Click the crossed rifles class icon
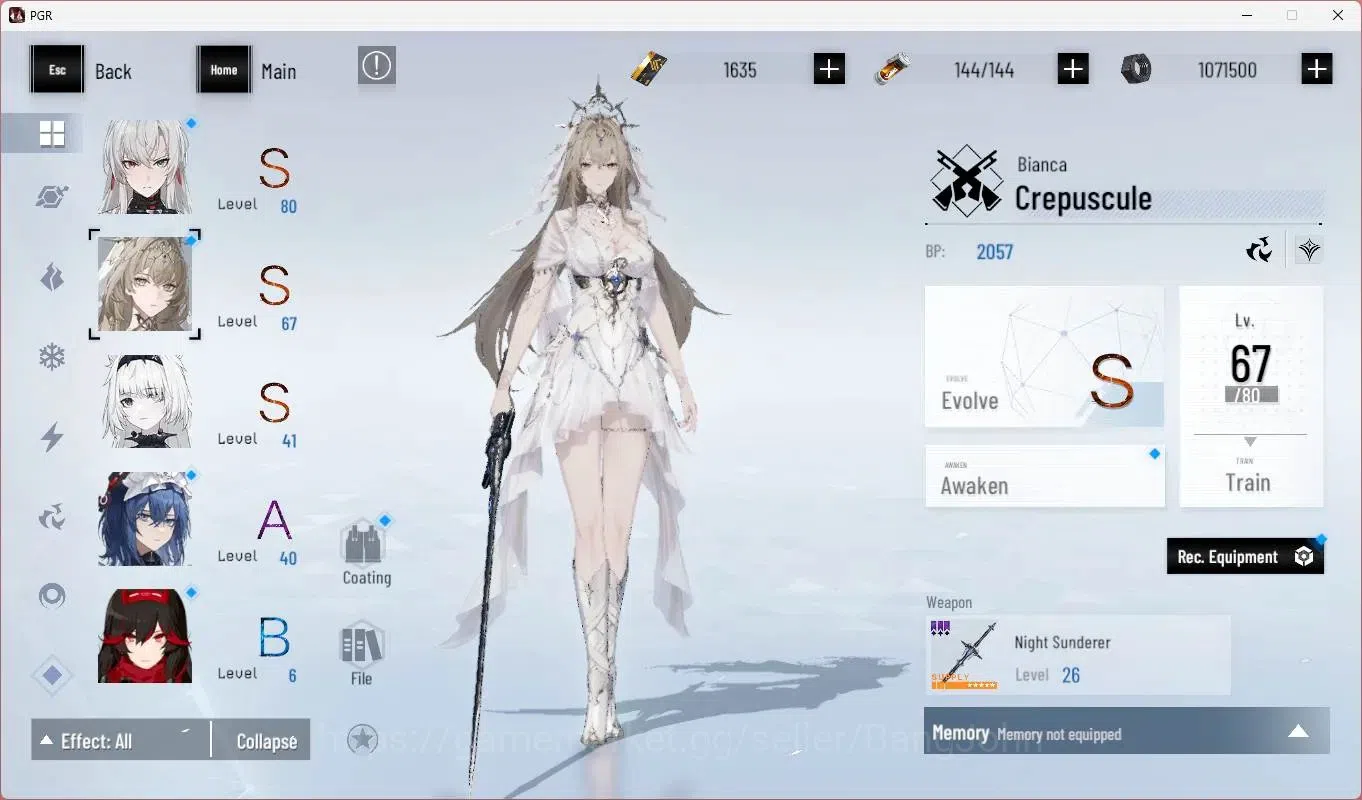The width and height of the screenshot is (1362, 800). (967, 181)
